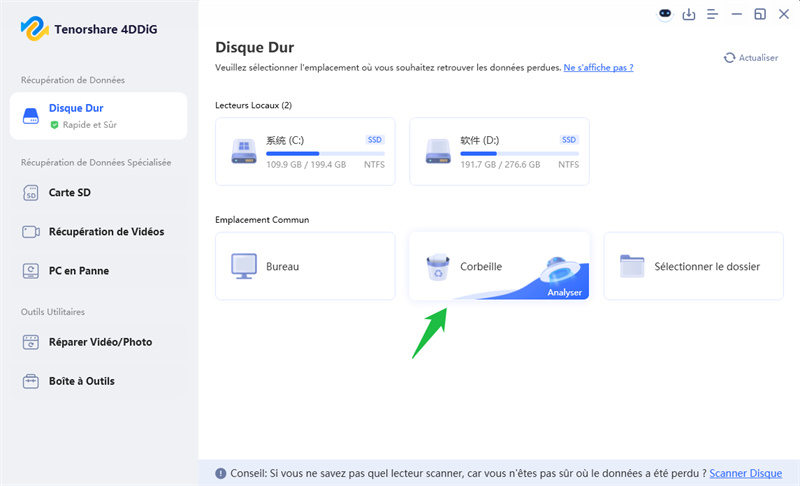Screen dimensions: 800x486
Task: Click the Réparer Vidéo/Photo icon
Action: [31, 342]
